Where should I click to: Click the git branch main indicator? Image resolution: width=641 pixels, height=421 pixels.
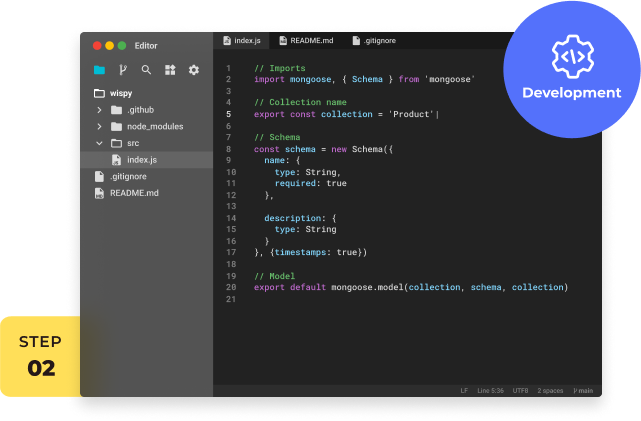pos(583,390)
